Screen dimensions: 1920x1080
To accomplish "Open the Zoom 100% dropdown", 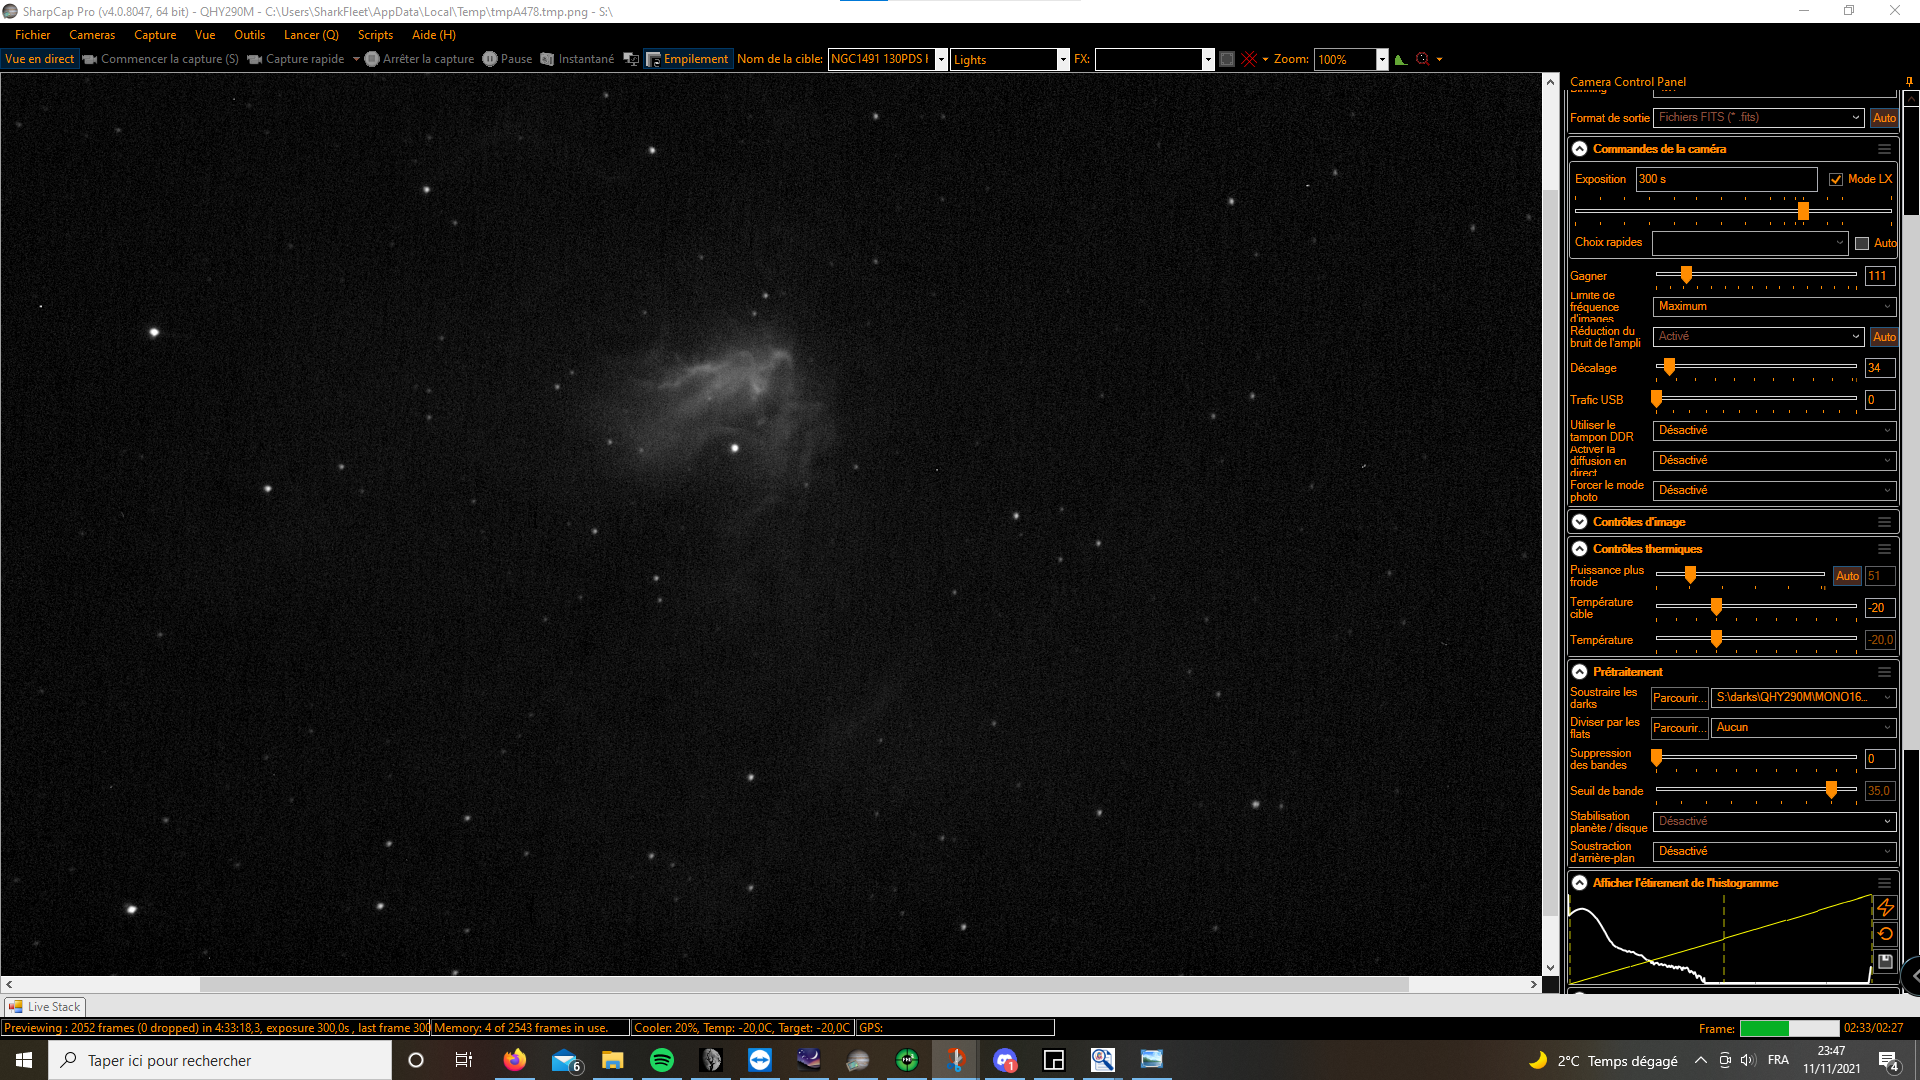I will point(1382,59).
